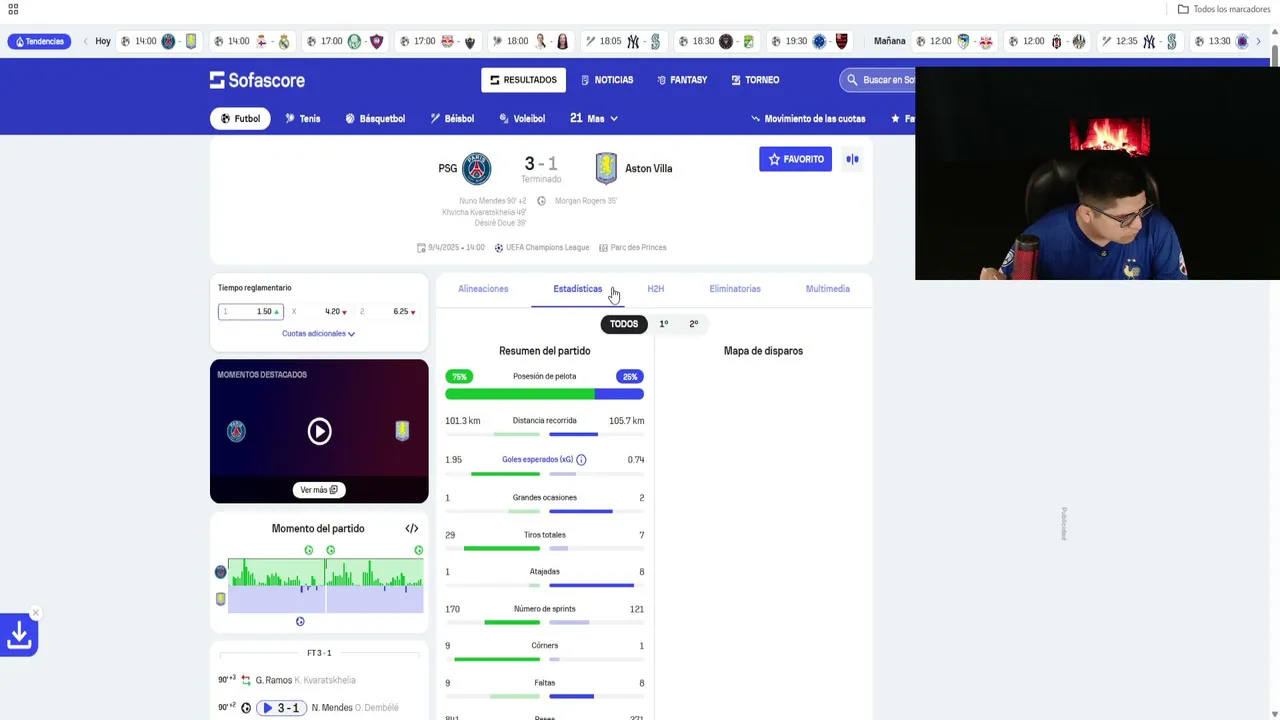Click the Tendencias trending pill

click(x=40, y=41)
